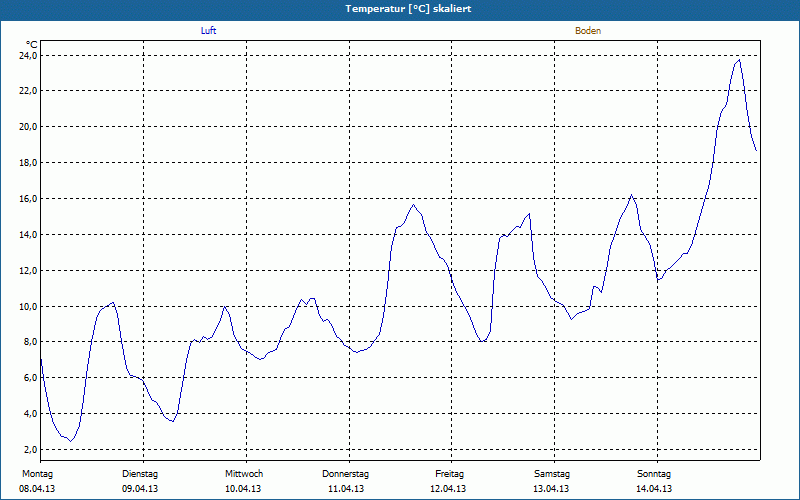Image resolution: width=800 pixels, height=500 pixels.
Task: Click the 'Temperatur [°C] skaliert' title bar
Action: pos(400,9)
